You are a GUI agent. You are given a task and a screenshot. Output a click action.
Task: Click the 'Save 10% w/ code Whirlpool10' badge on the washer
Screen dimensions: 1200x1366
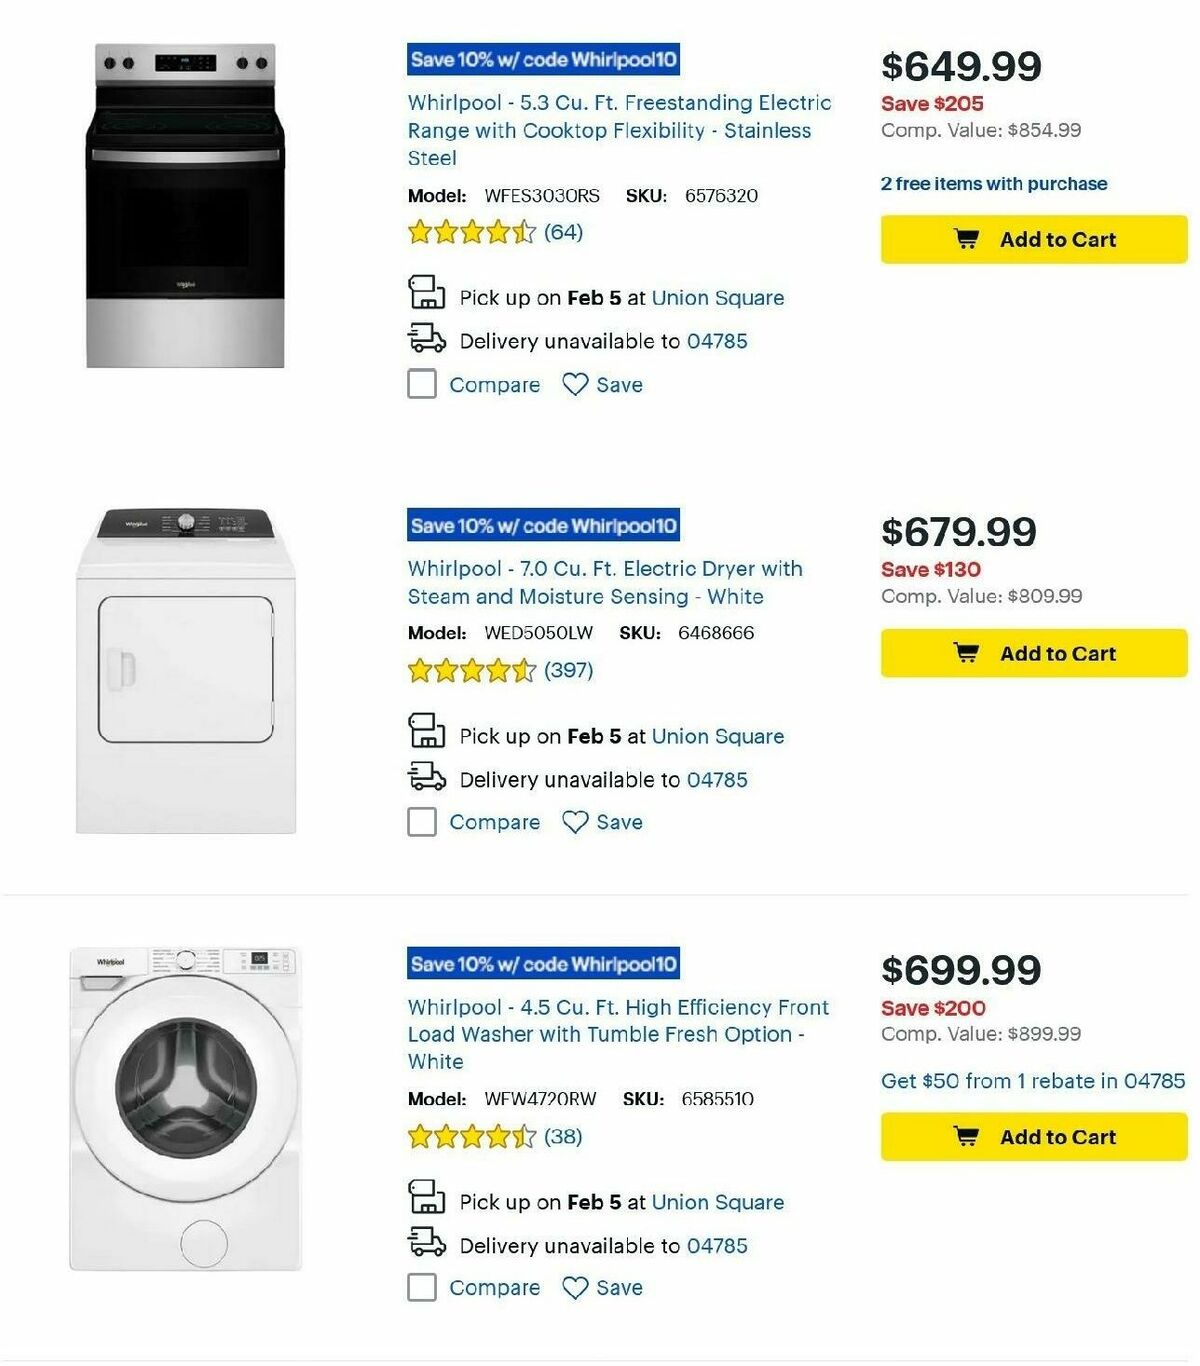(544, 964)
